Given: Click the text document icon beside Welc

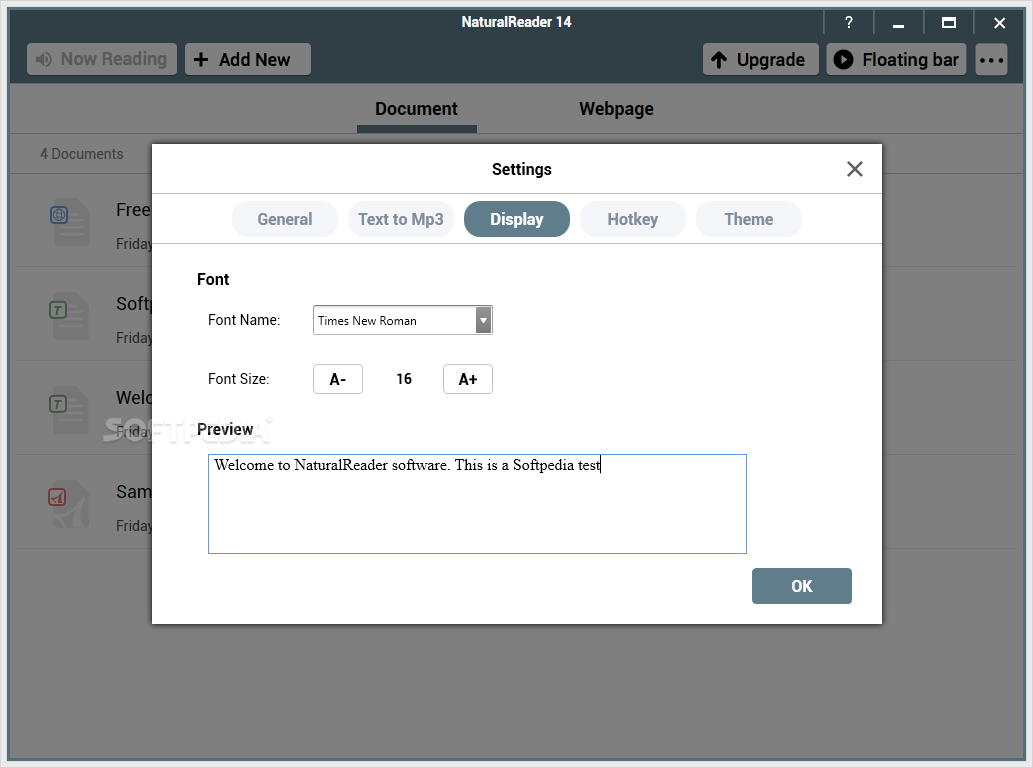Looking at the screenshot, I should tap(69, 410).
